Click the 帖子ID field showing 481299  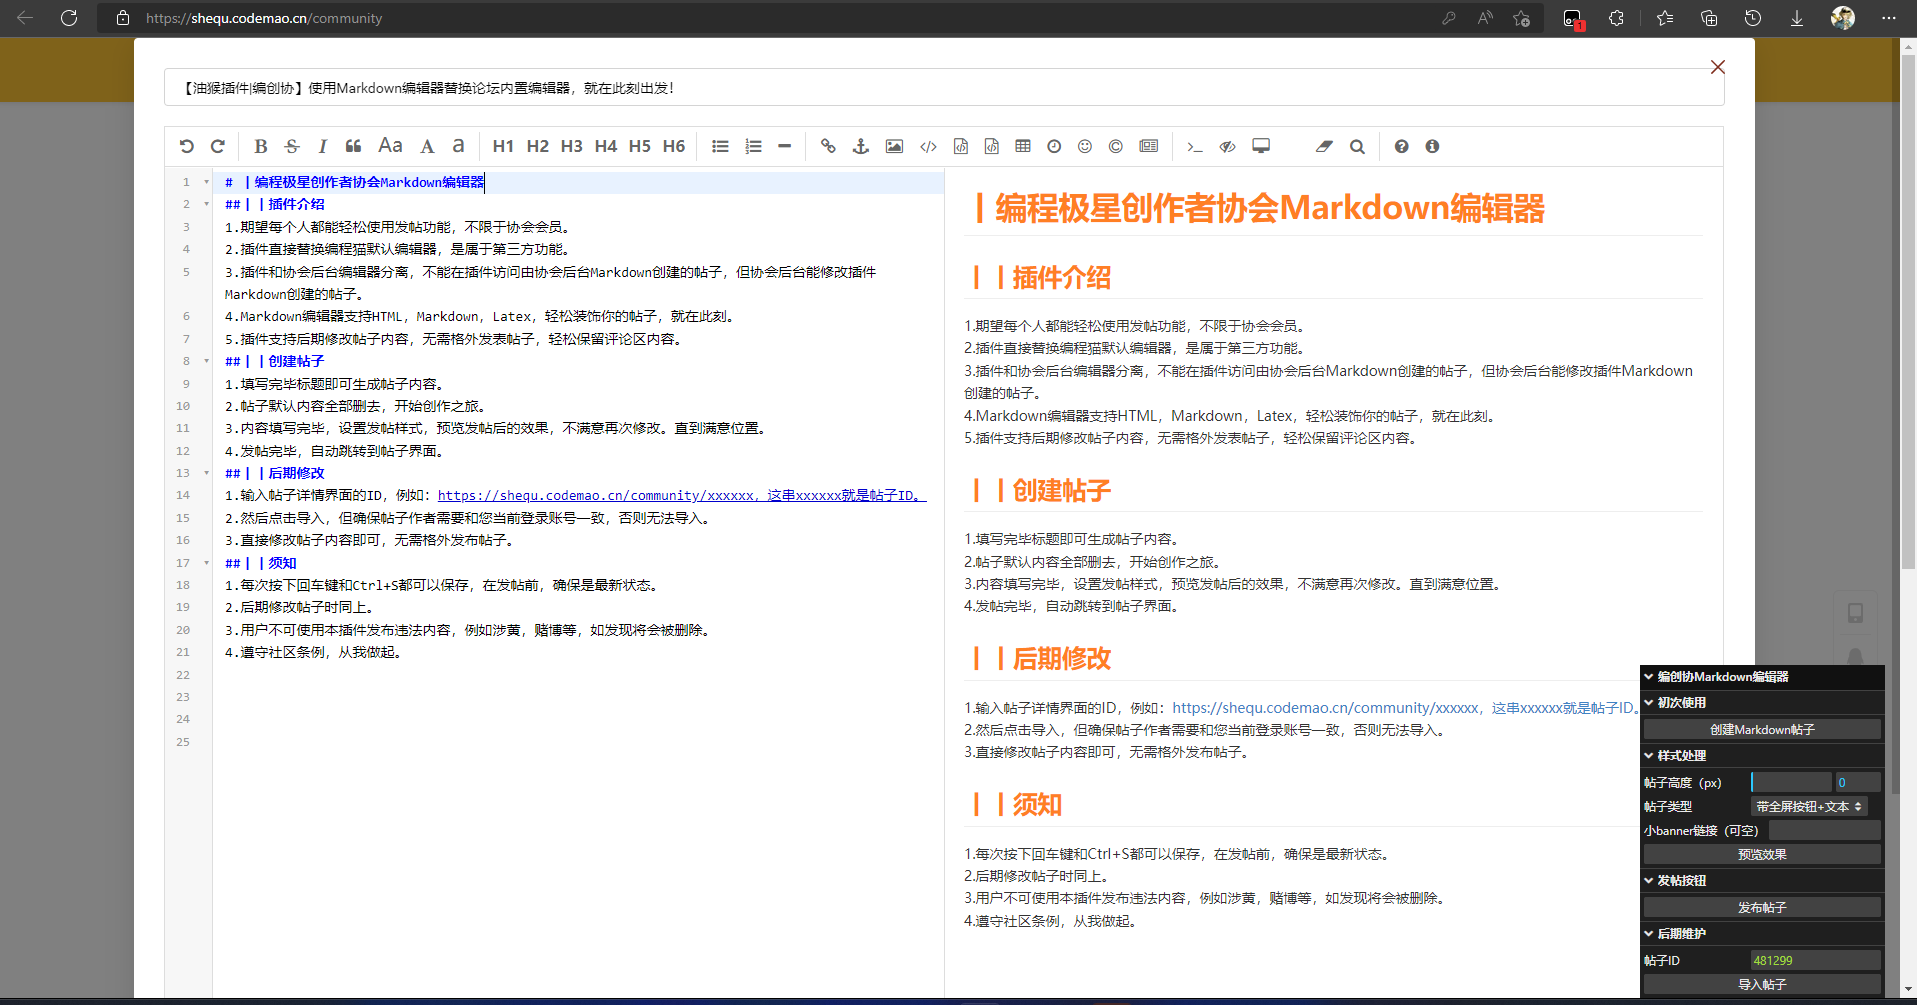(1815, 960)
